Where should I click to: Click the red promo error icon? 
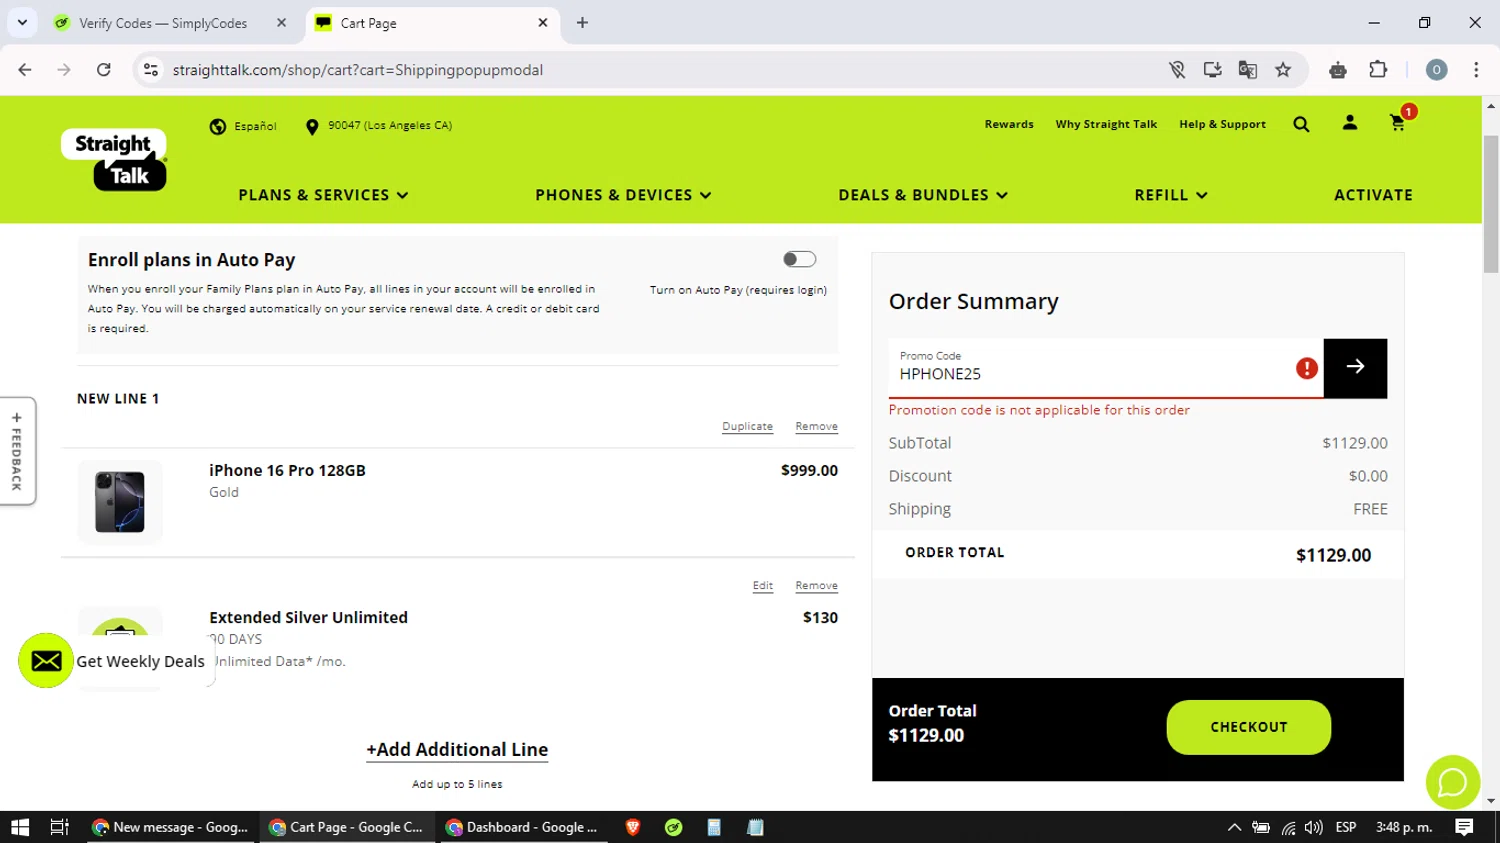[1306, 368]
